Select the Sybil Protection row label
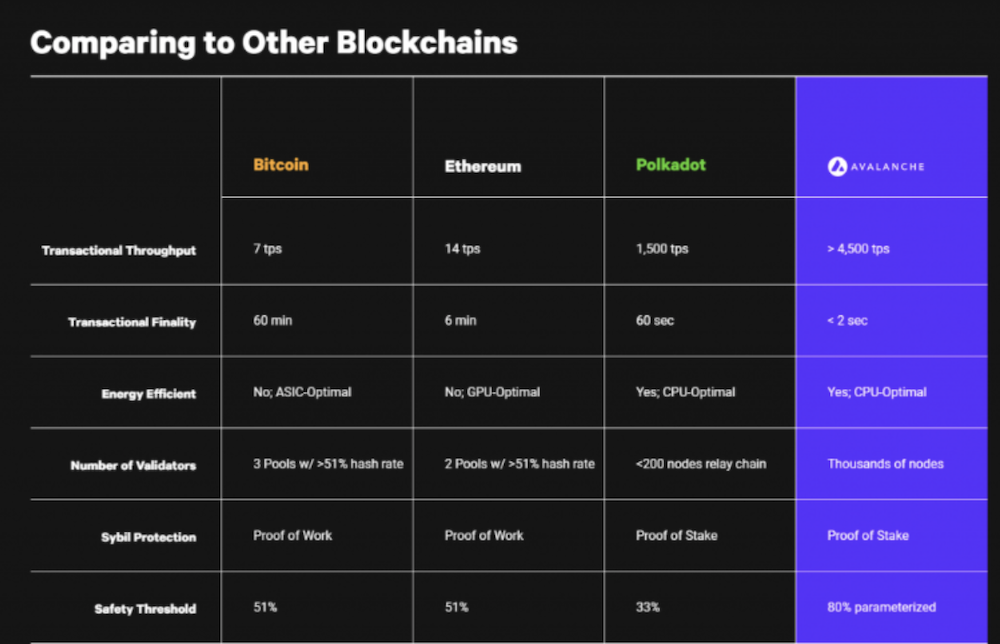1000x644 pixels. [149, 538]
